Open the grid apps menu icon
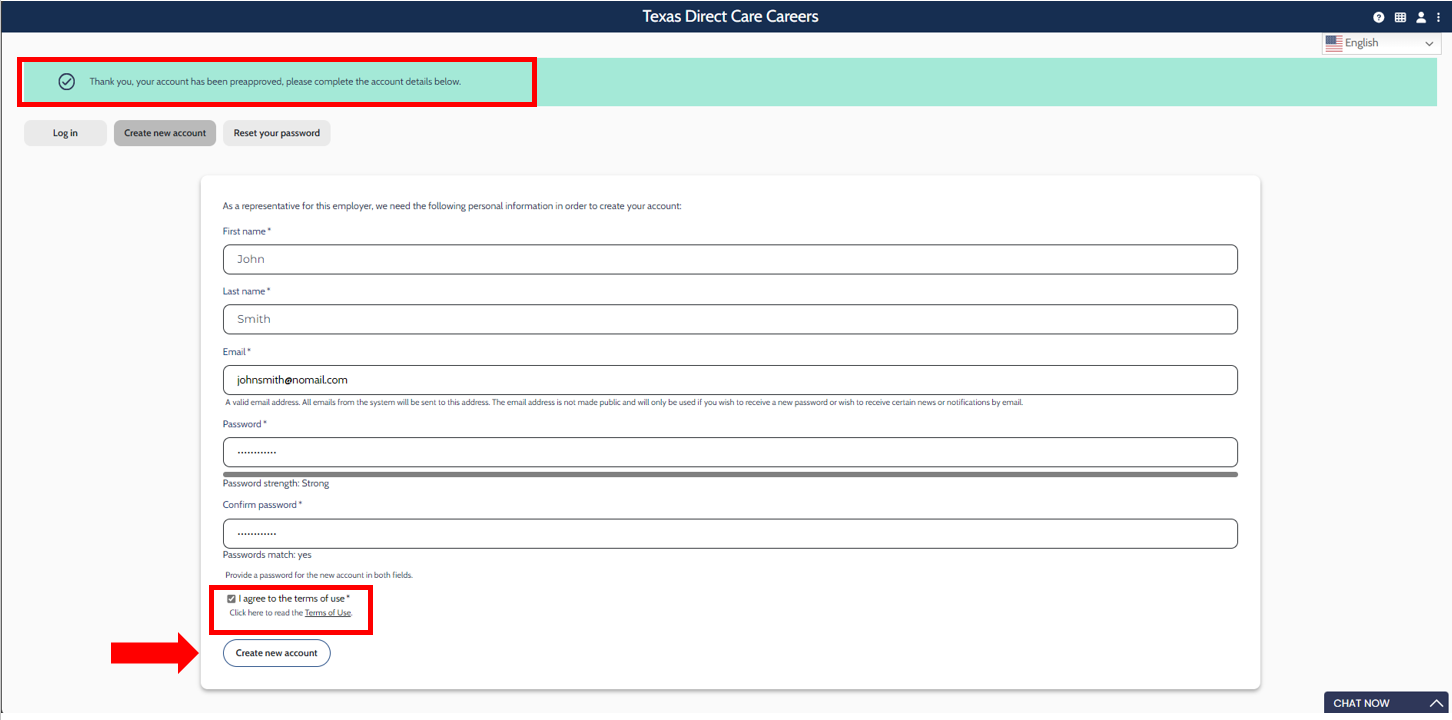Viewport: 1452px width, 720px height. coord(1400,17)
